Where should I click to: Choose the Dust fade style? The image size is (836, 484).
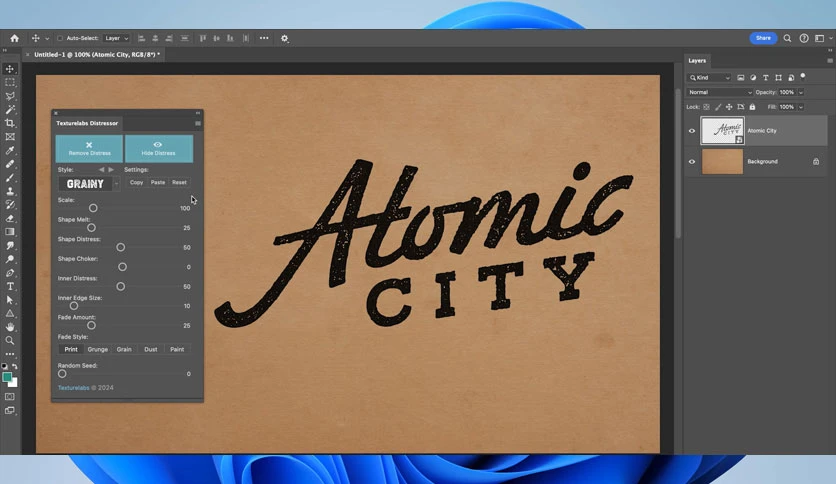coord(151,349)
